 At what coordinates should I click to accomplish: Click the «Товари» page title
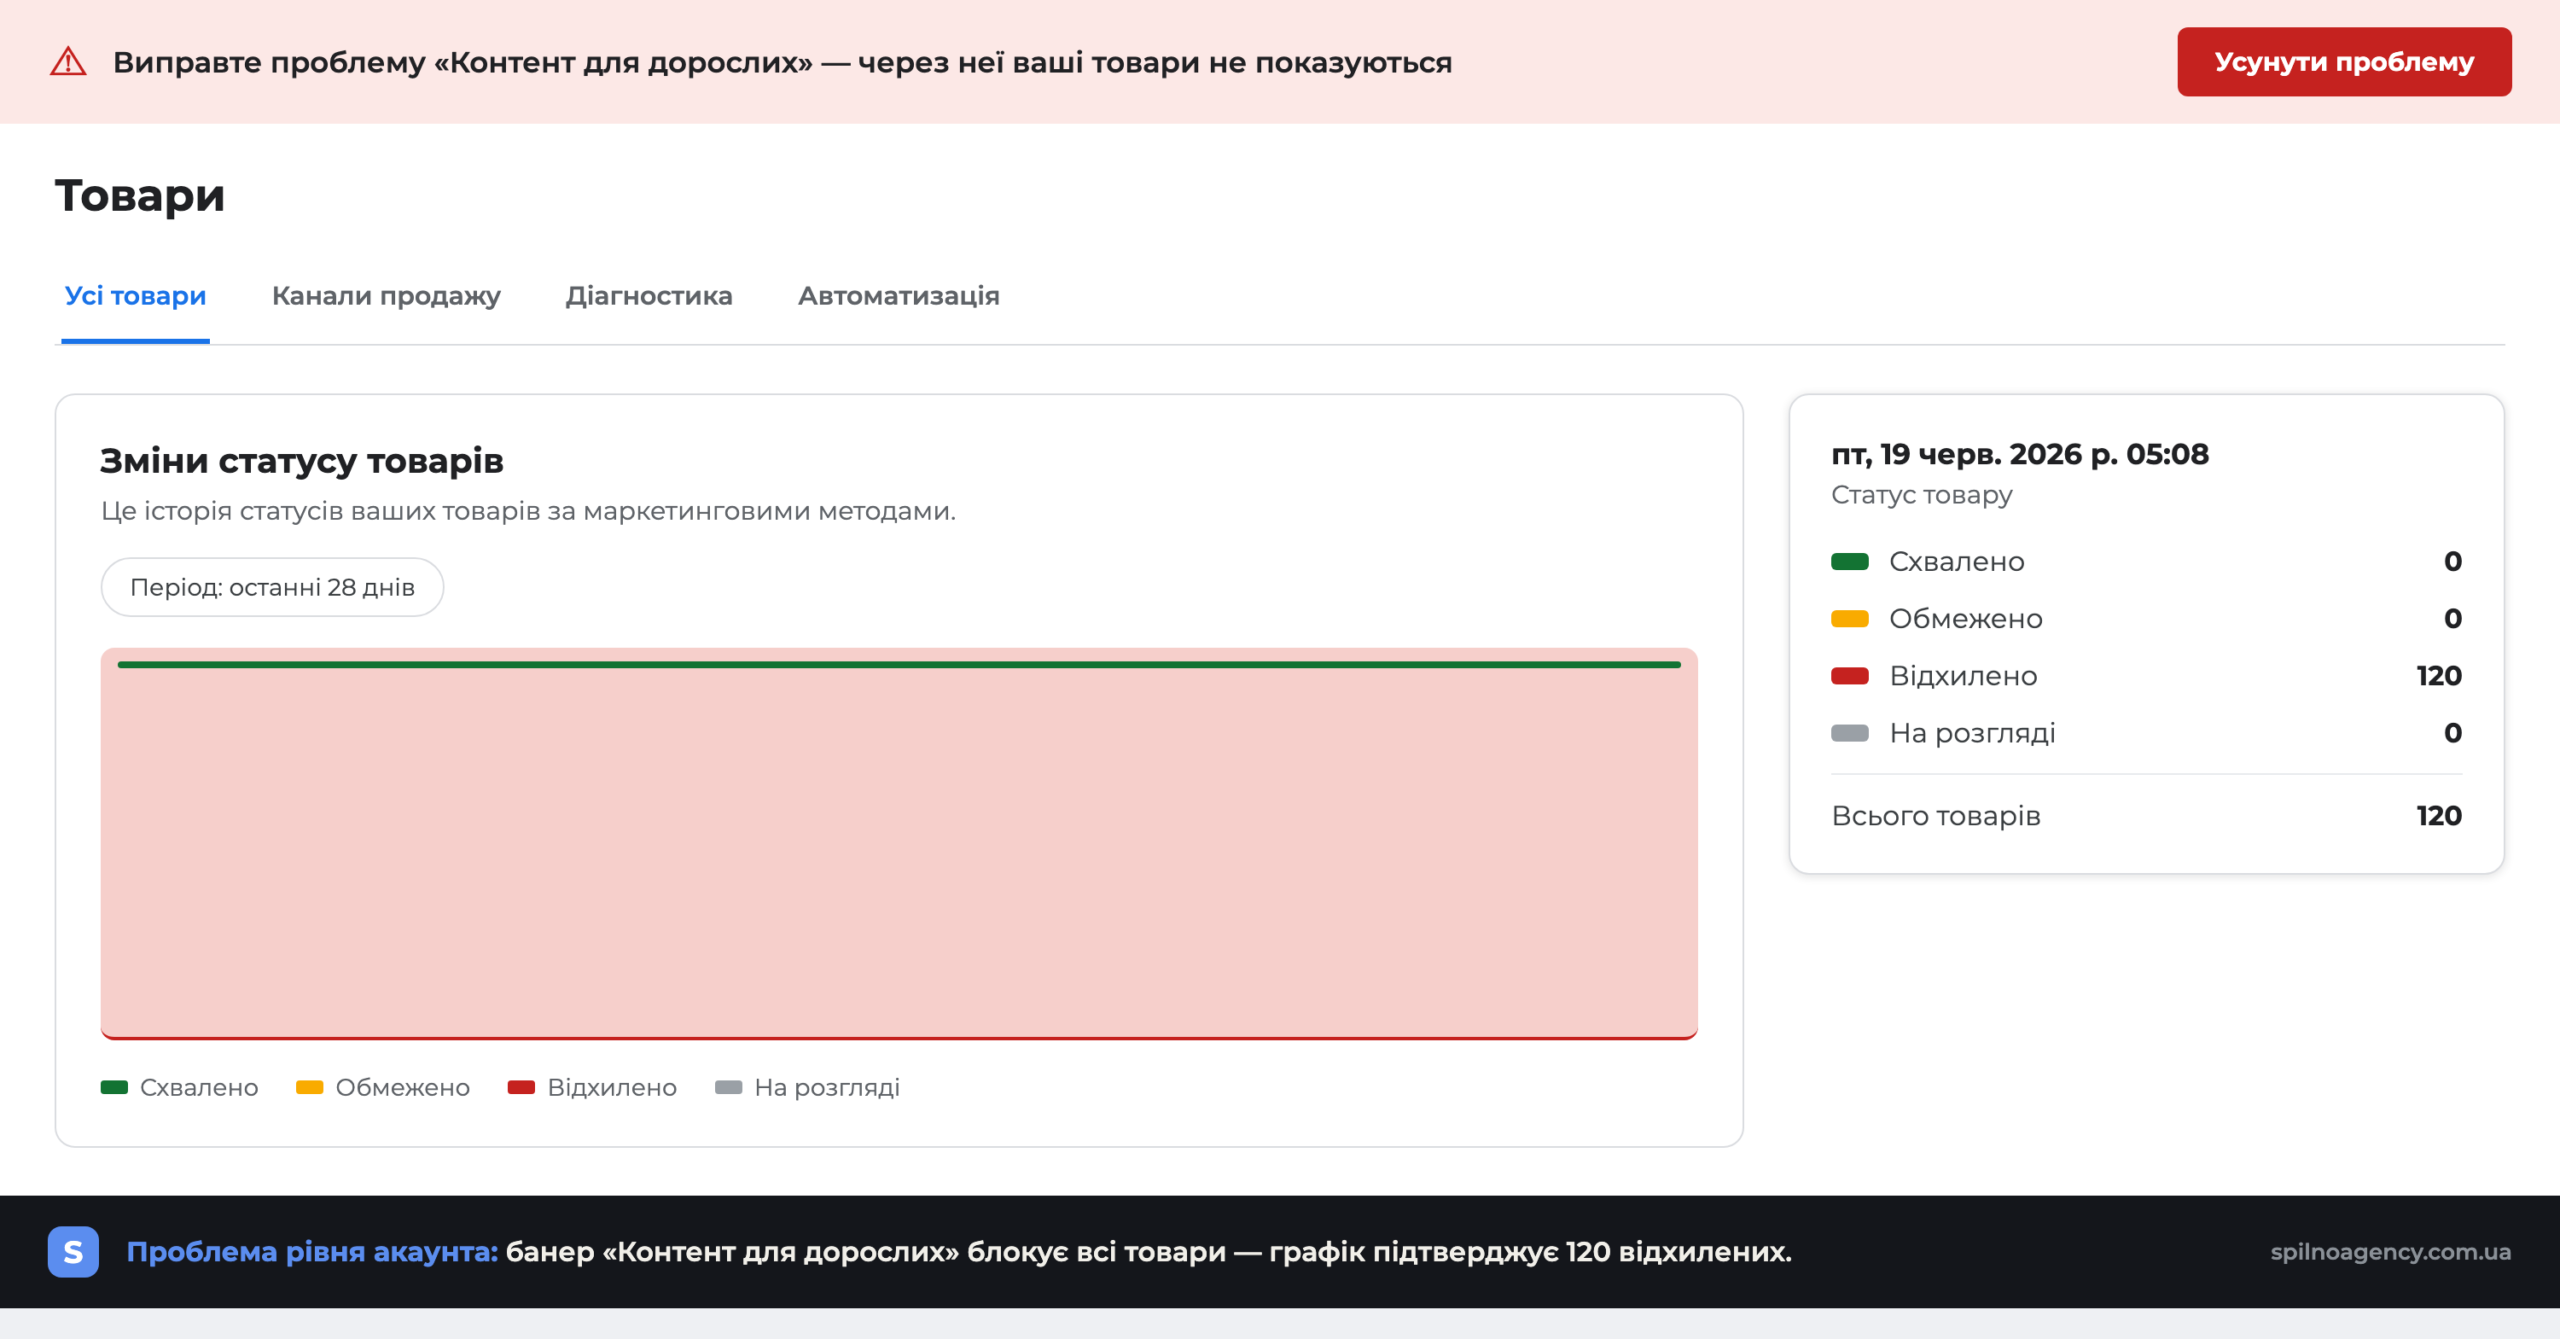(x=140, y=195)
